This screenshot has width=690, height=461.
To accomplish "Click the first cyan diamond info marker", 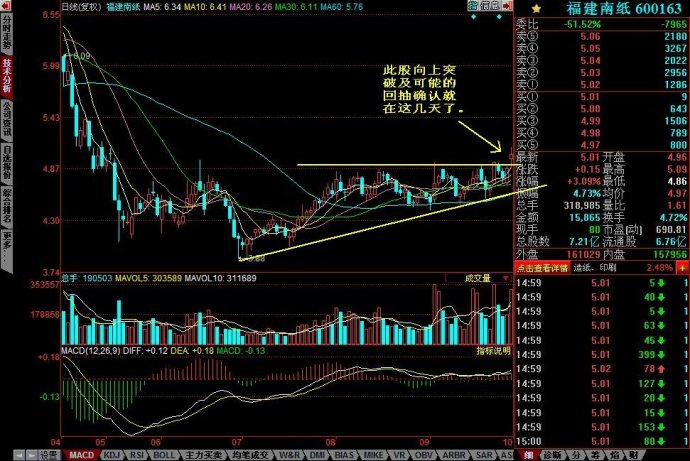I will pos(473,17).
